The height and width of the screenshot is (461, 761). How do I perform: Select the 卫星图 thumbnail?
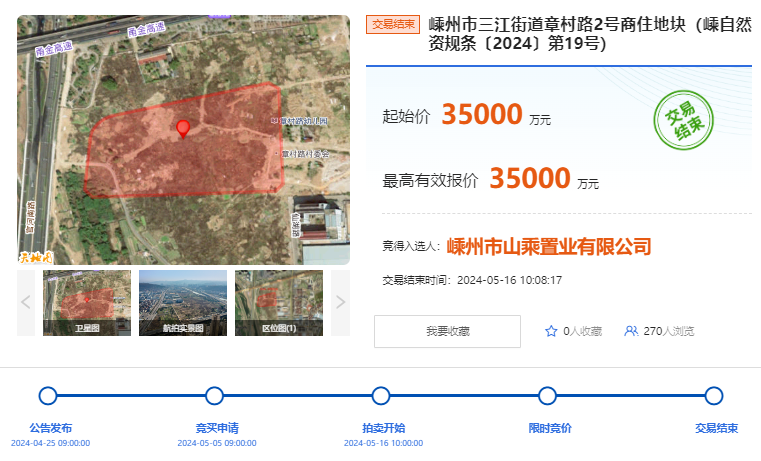(87, 302)
